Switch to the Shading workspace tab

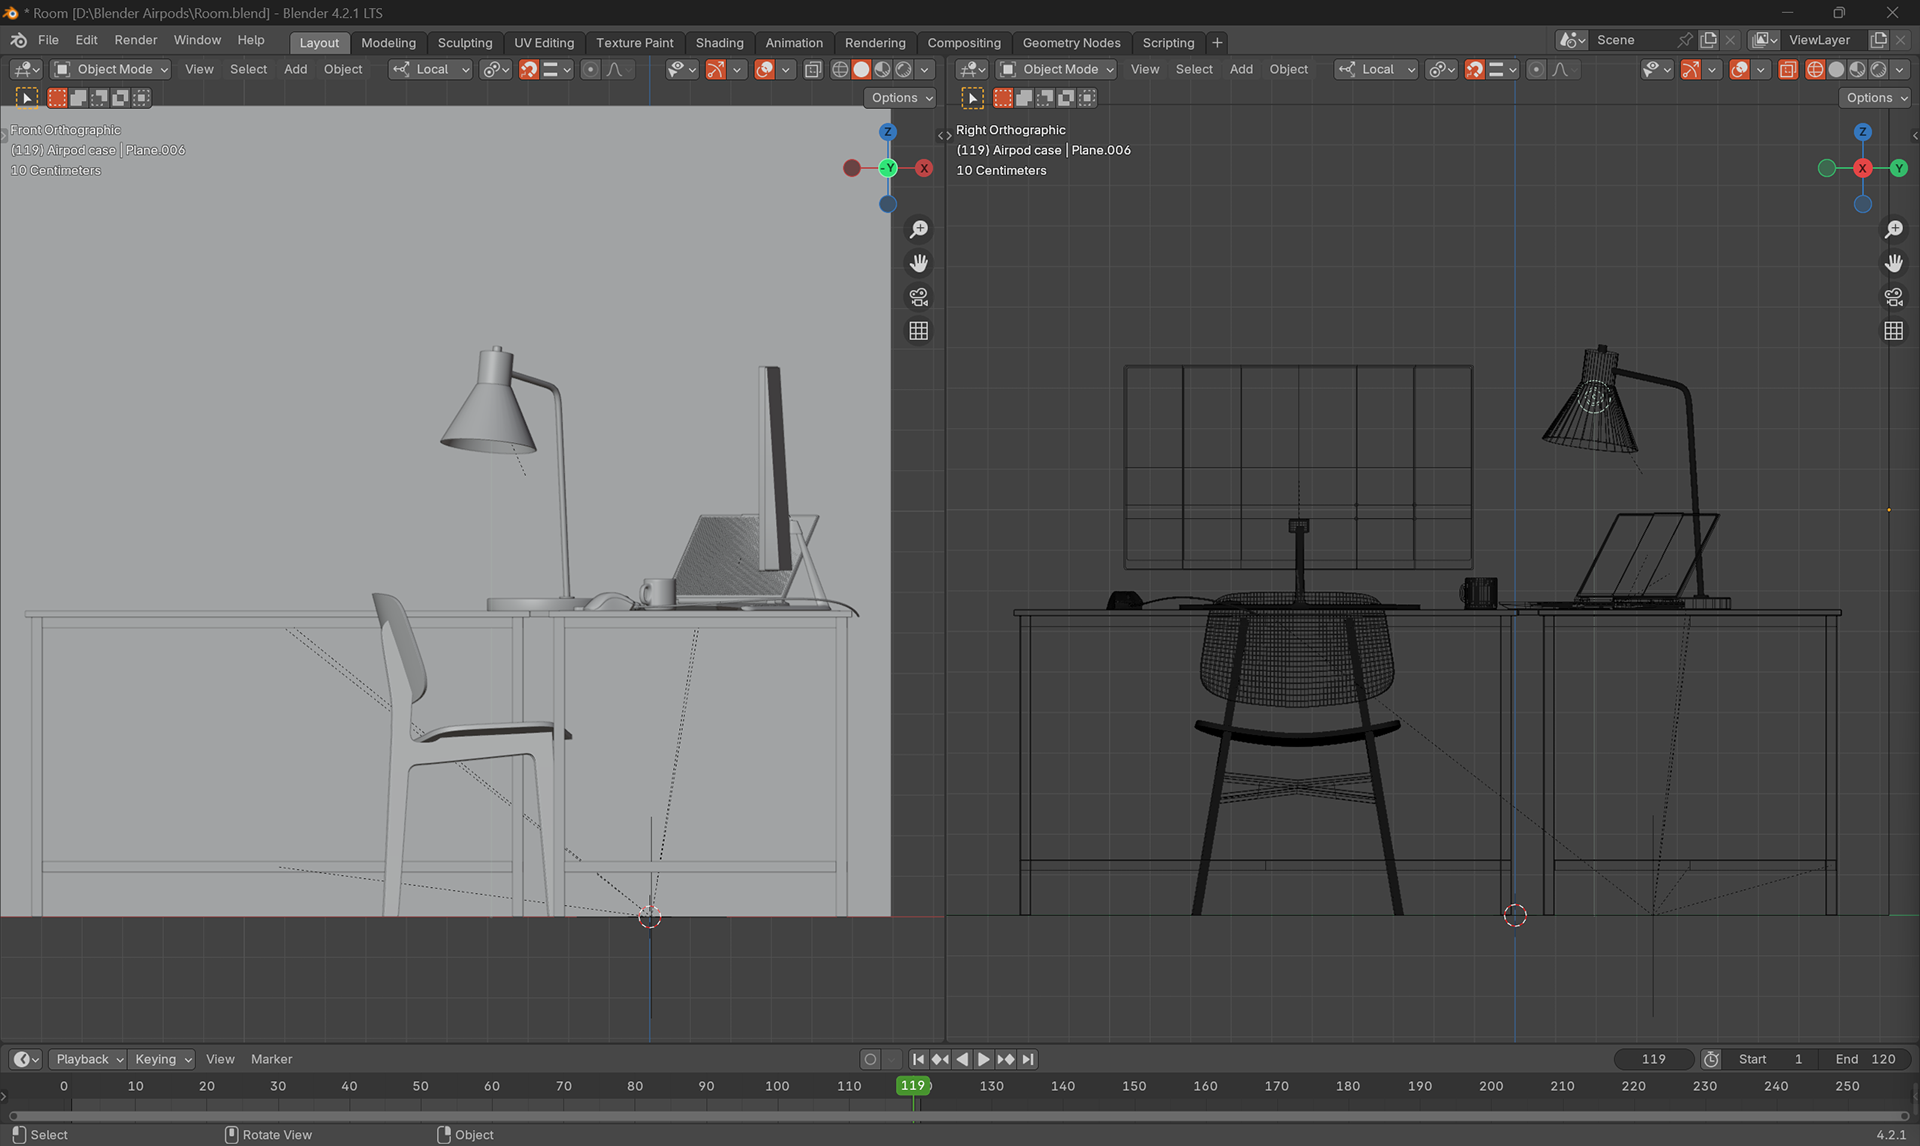(719, 43)
